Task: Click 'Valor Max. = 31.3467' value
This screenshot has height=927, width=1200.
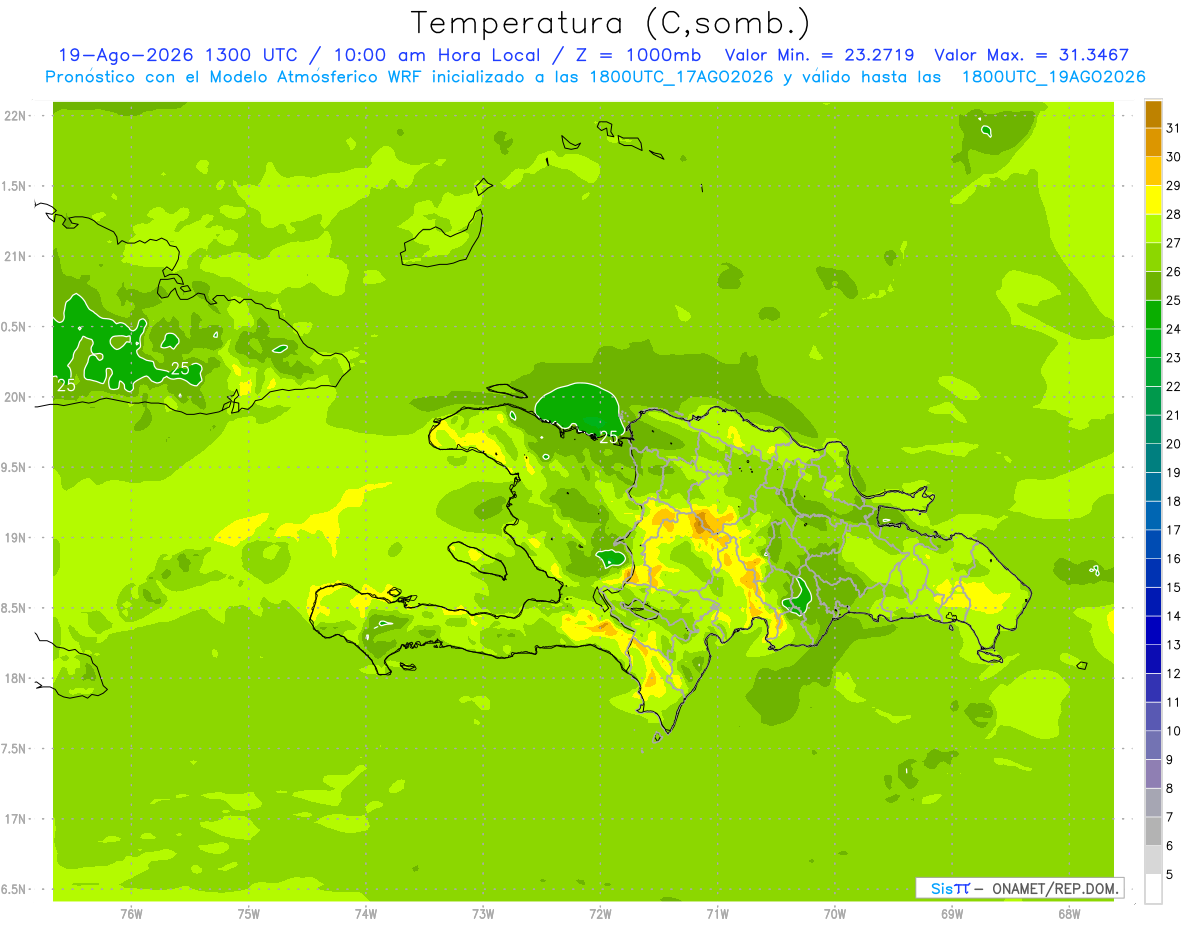Action: (1032, 55)
